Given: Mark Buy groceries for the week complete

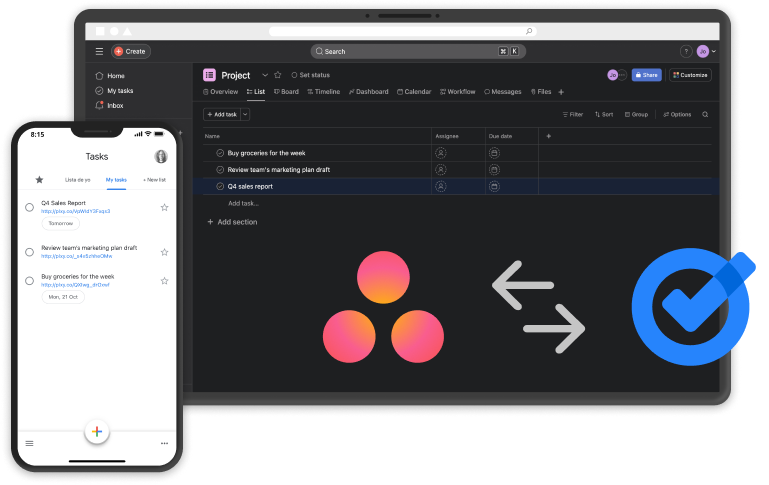Looking at the screenshot, I should click(x=220, y=153).
